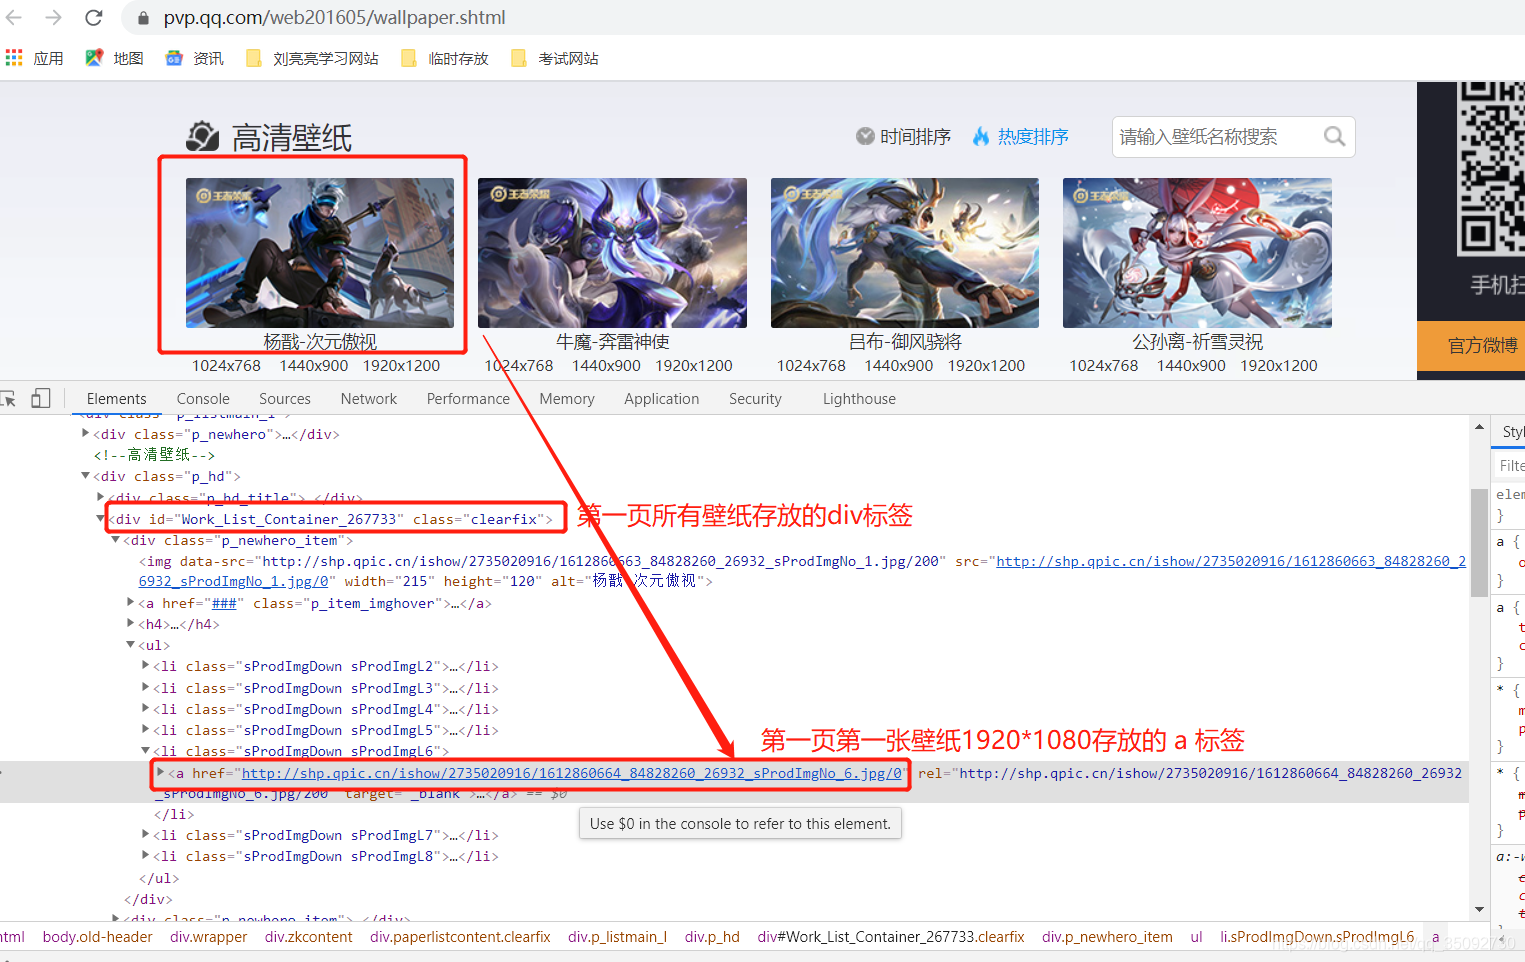Select div.paperlistcontent.clearfix breadcrumb
1525x962 pixels.
point(460,937)
